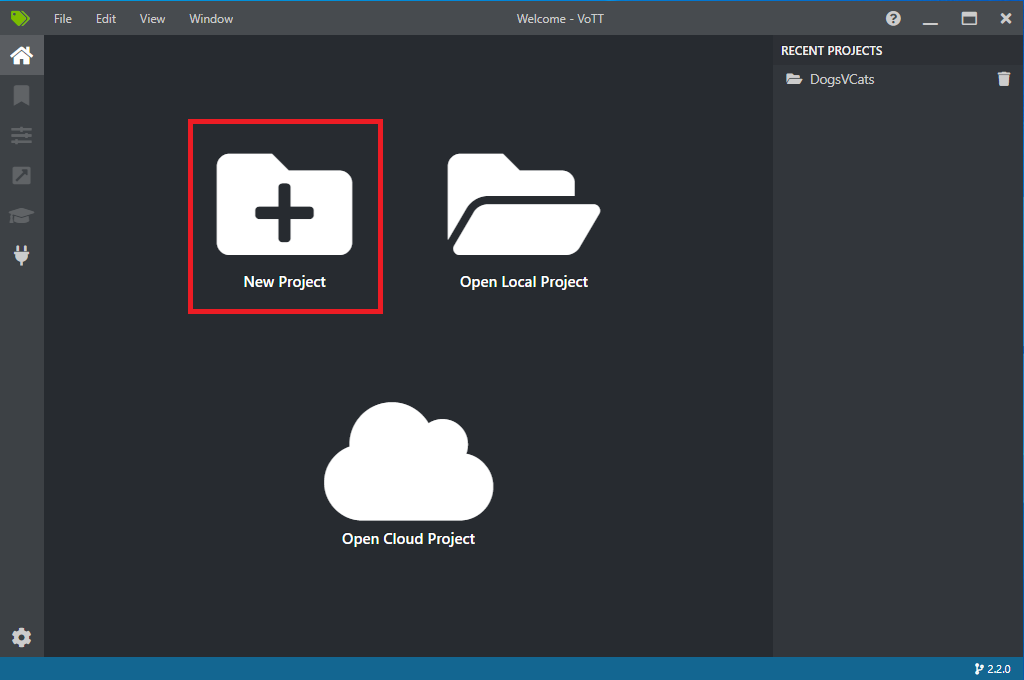The image size is (1024, 680).
Task: Click the version 2.2.0 status indicator
Action: (993, 669)
